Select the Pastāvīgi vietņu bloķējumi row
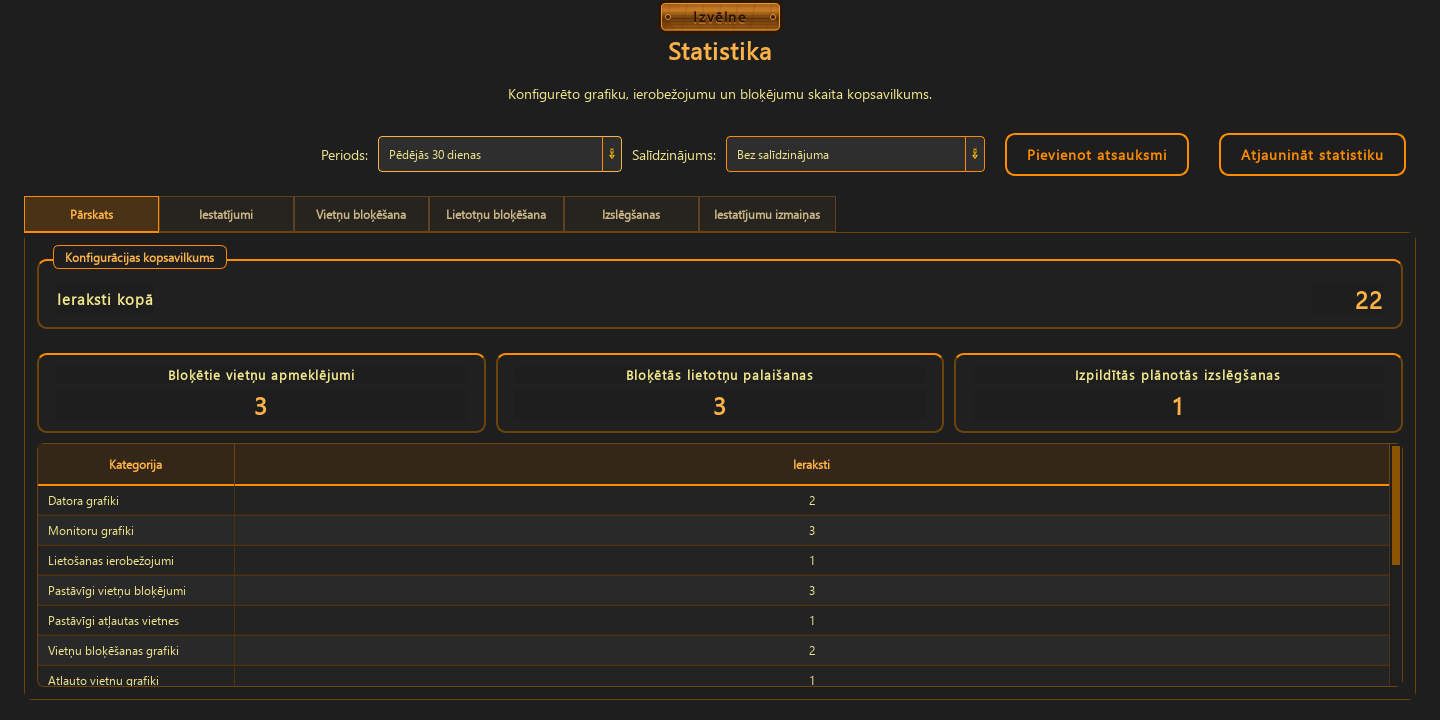The image size is (1440, 720). pos(713,590)
